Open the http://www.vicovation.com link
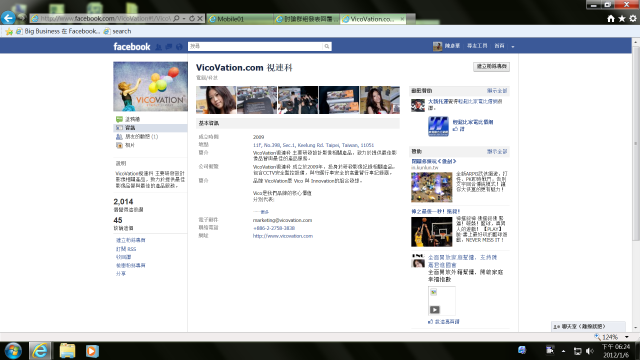Viewport: 640px width, 360px height. (x=282, y=236)
